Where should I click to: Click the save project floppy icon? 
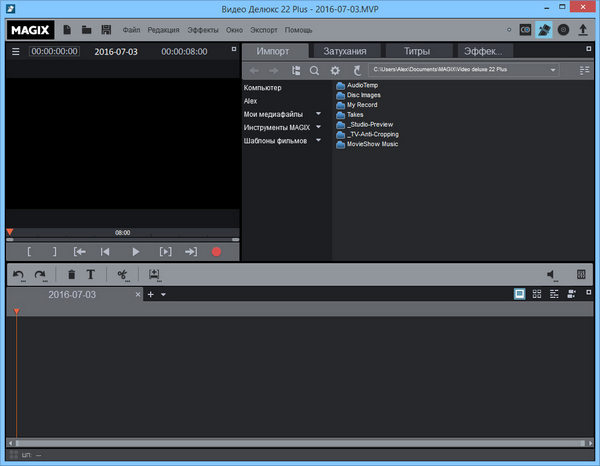(105, 30)
